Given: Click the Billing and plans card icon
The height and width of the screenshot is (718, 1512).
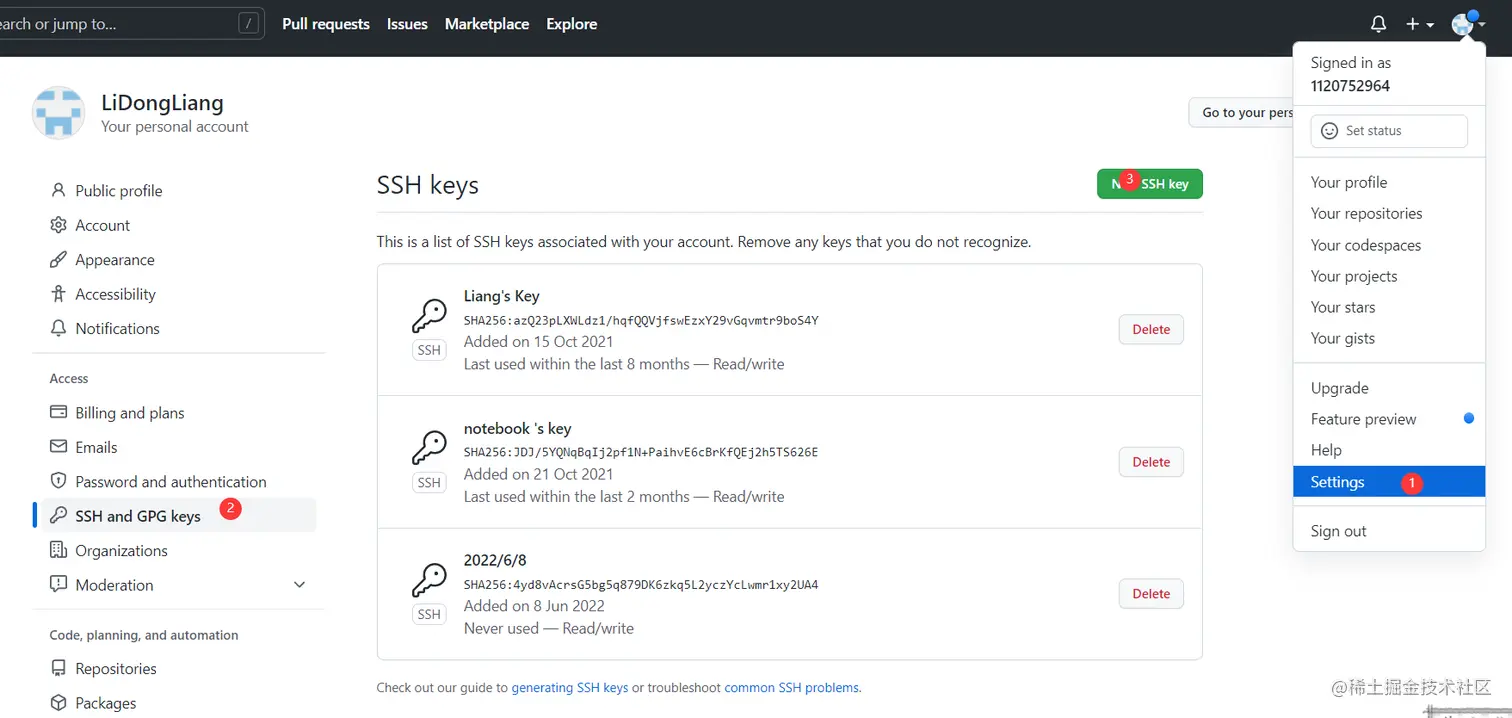Looking at the screenshot, I should (x=58, y=413).
